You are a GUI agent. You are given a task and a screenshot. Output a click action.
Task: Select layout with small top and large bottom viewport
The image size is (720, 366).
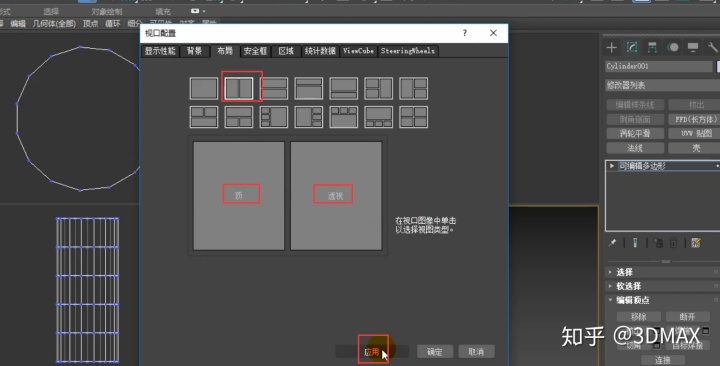[x=309, y=89]
